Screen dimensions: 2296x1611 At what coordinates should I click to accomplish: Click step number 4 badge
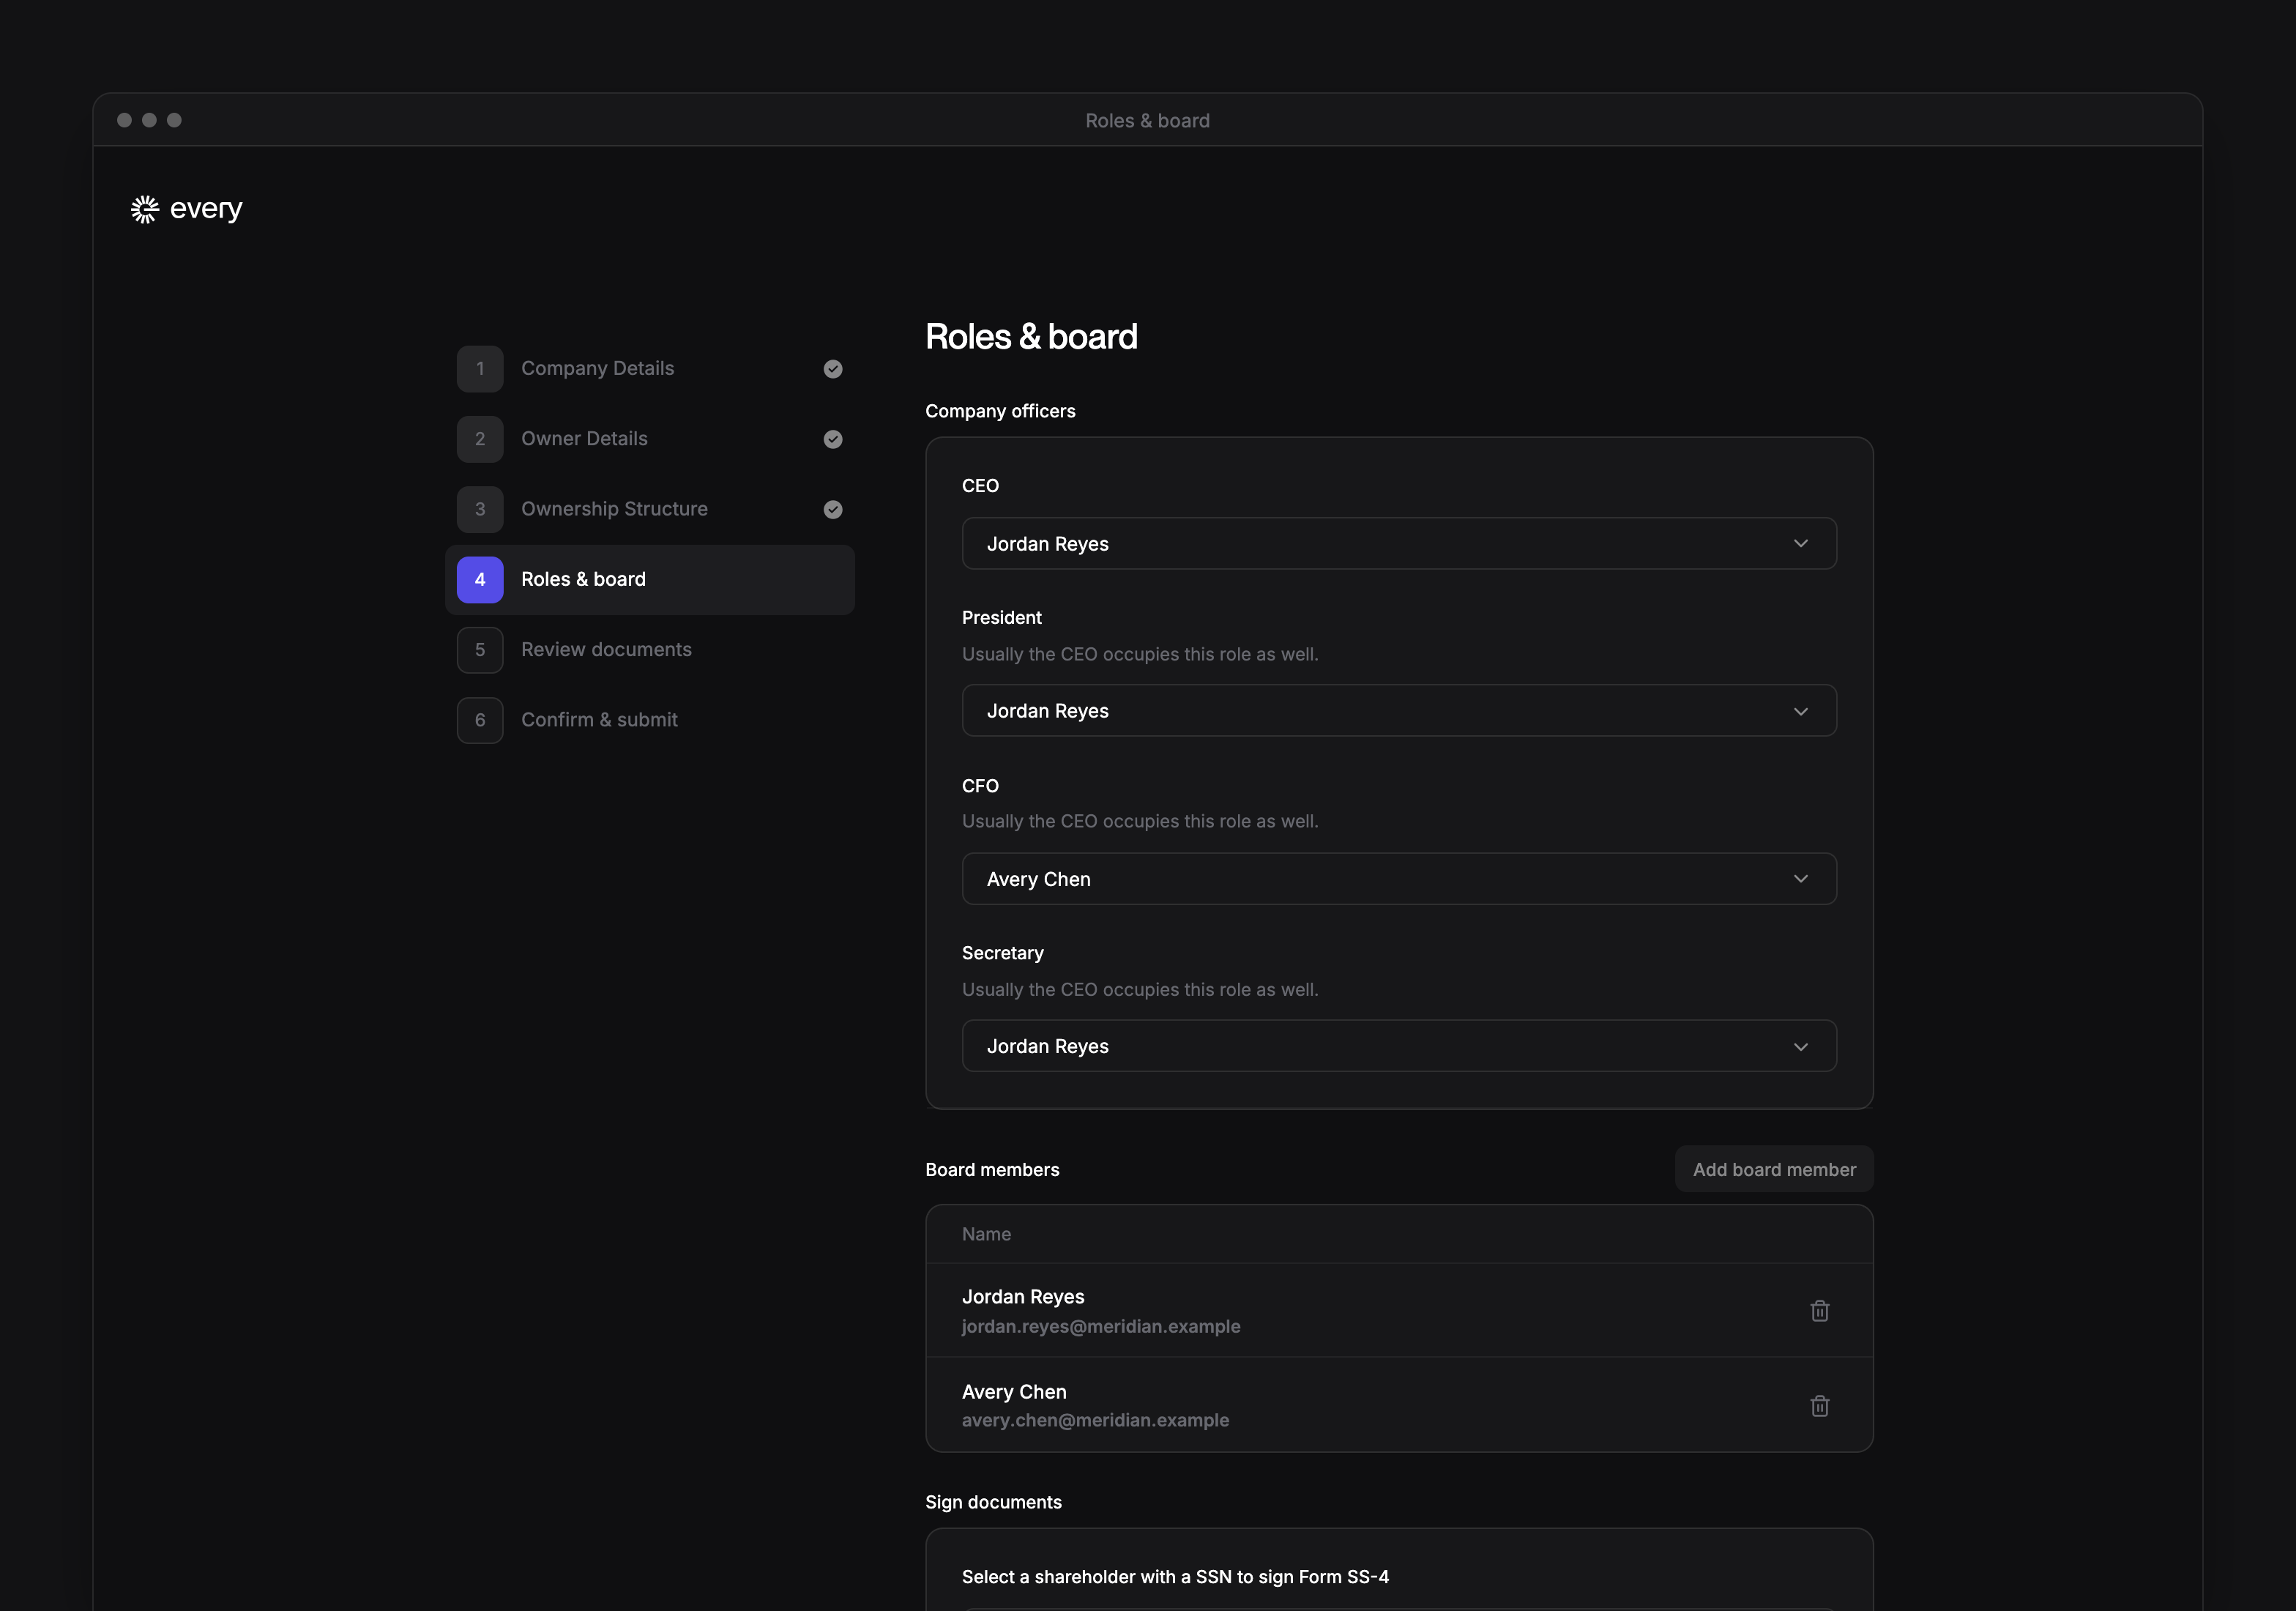pos(480,580)
